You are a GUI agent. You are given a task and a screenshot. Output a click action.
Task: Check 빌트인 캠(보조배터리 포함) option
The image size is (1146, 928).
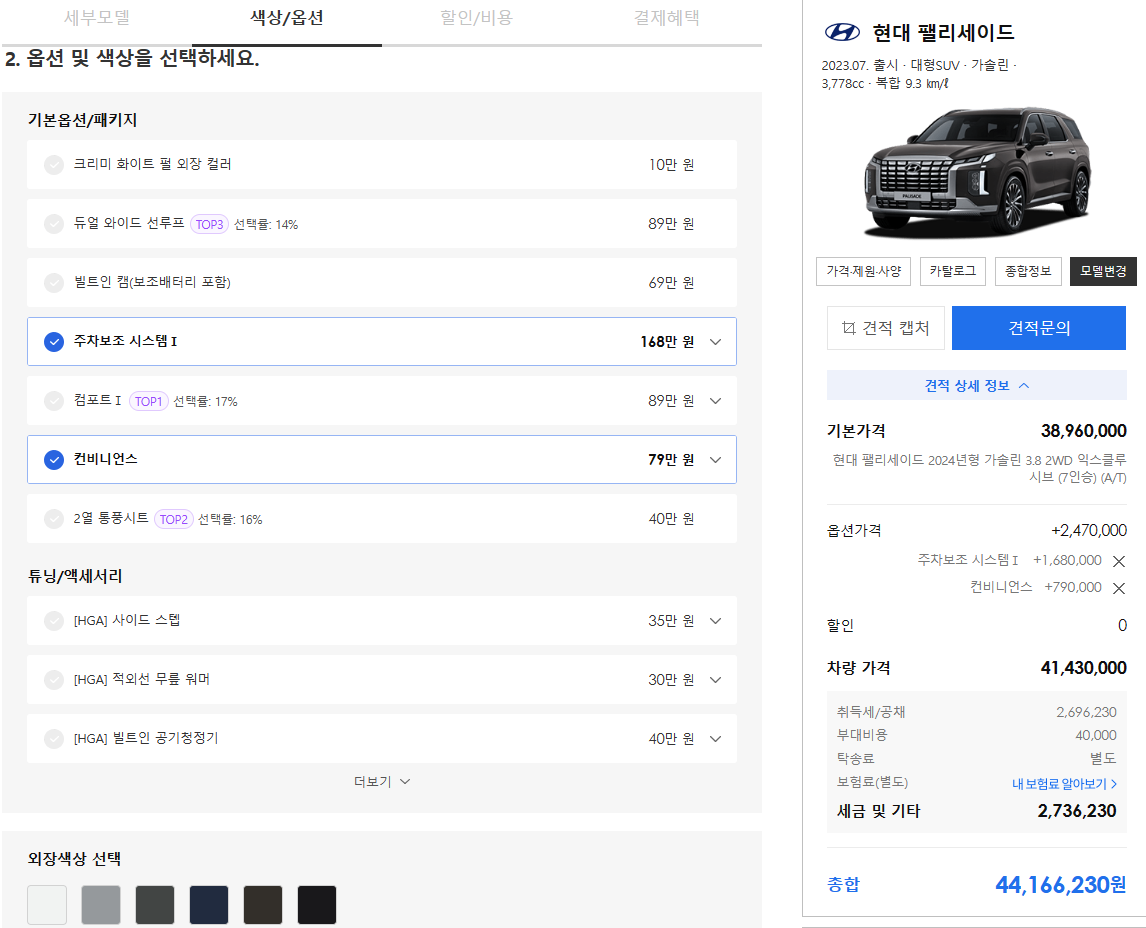tap(53, 283)
